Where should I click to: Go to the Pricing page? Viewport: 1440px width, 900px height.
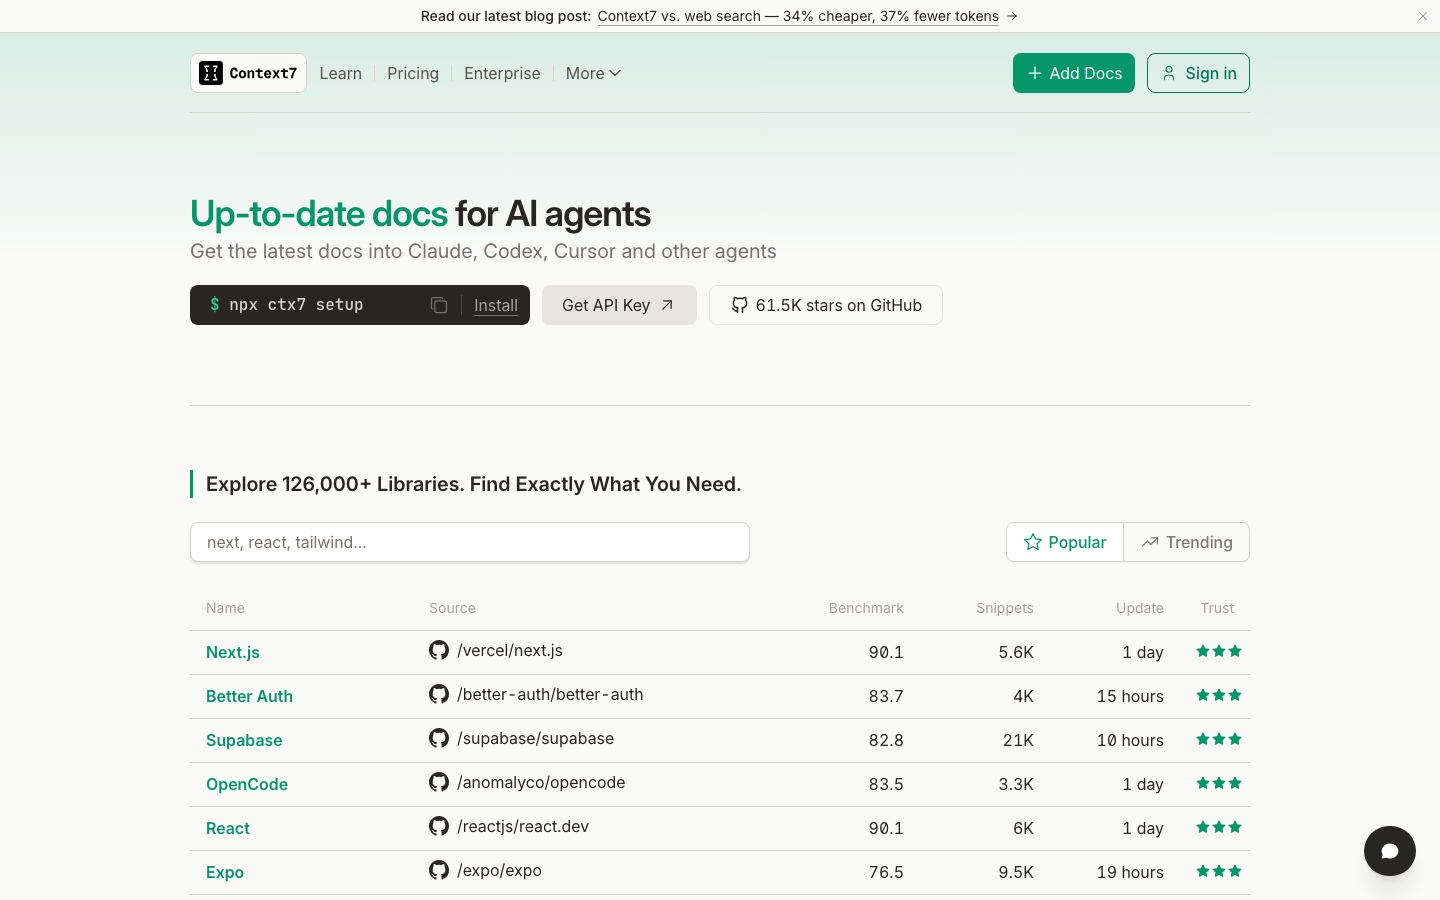[x=413, y=73]
